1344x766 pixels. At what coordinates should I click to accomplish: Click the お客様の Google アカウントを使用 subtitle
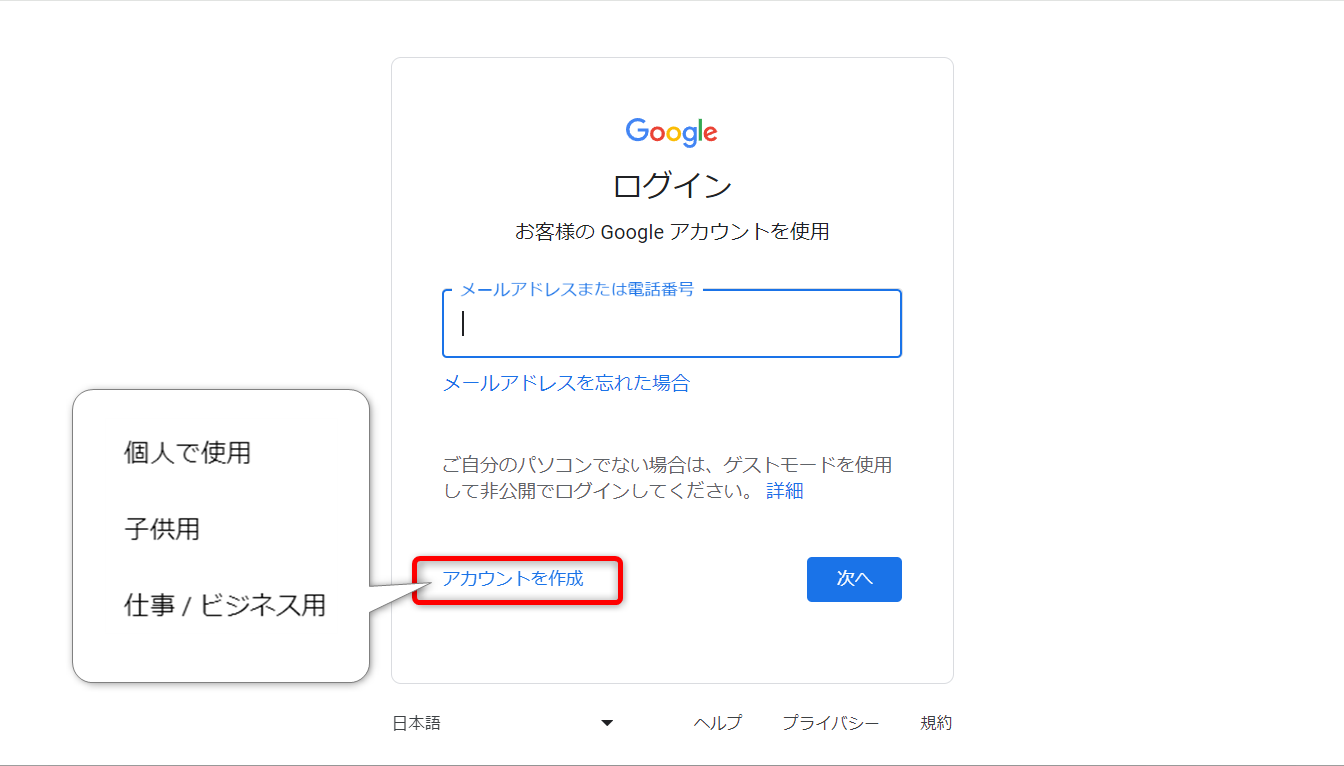[x=671, y=232]
